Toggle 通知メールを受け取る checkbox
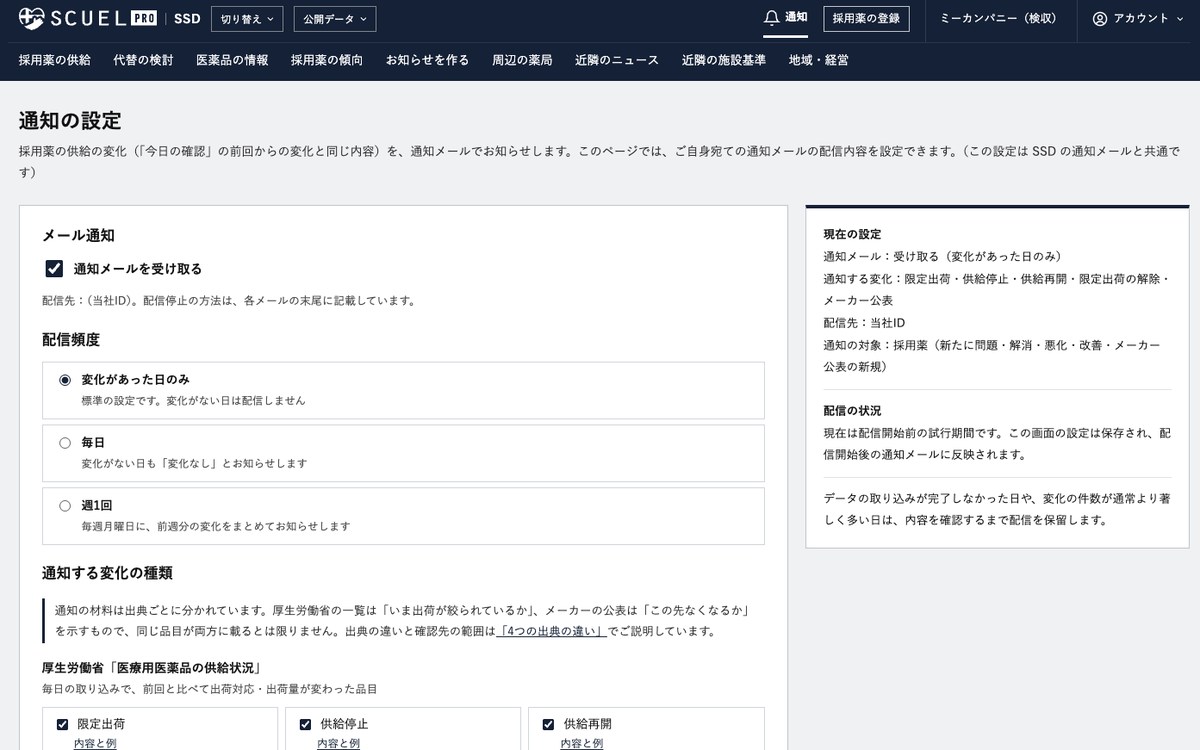 [x=55, y=268]
